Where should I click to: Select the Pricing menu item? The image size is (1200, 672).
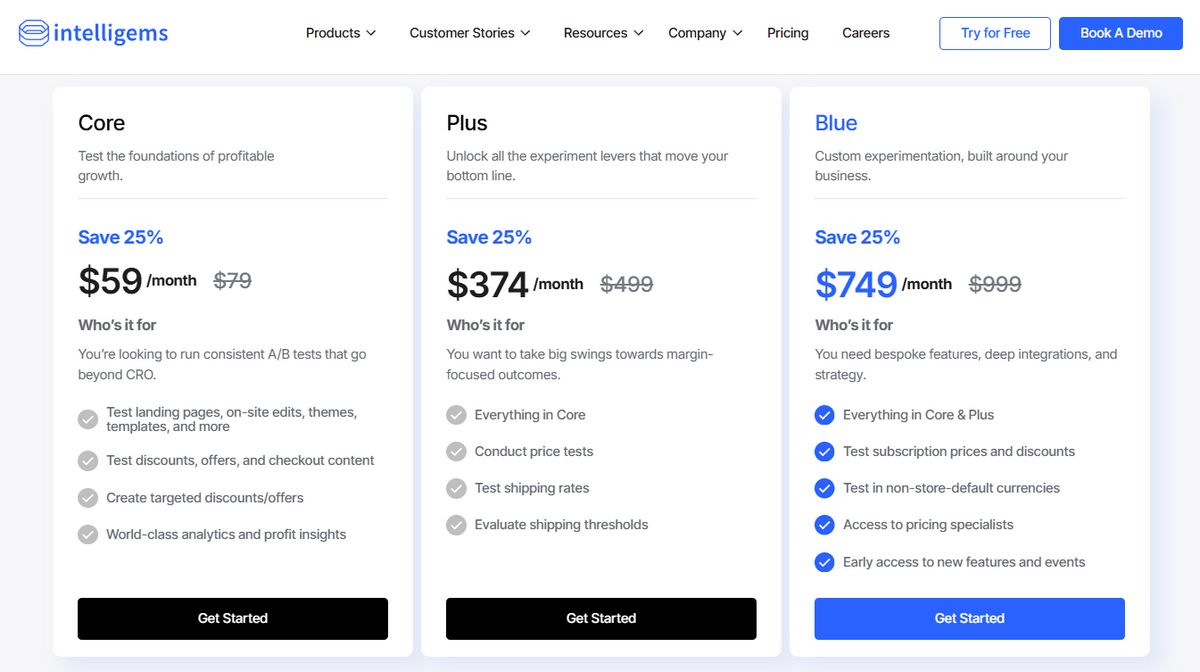[x=788, y=32]
